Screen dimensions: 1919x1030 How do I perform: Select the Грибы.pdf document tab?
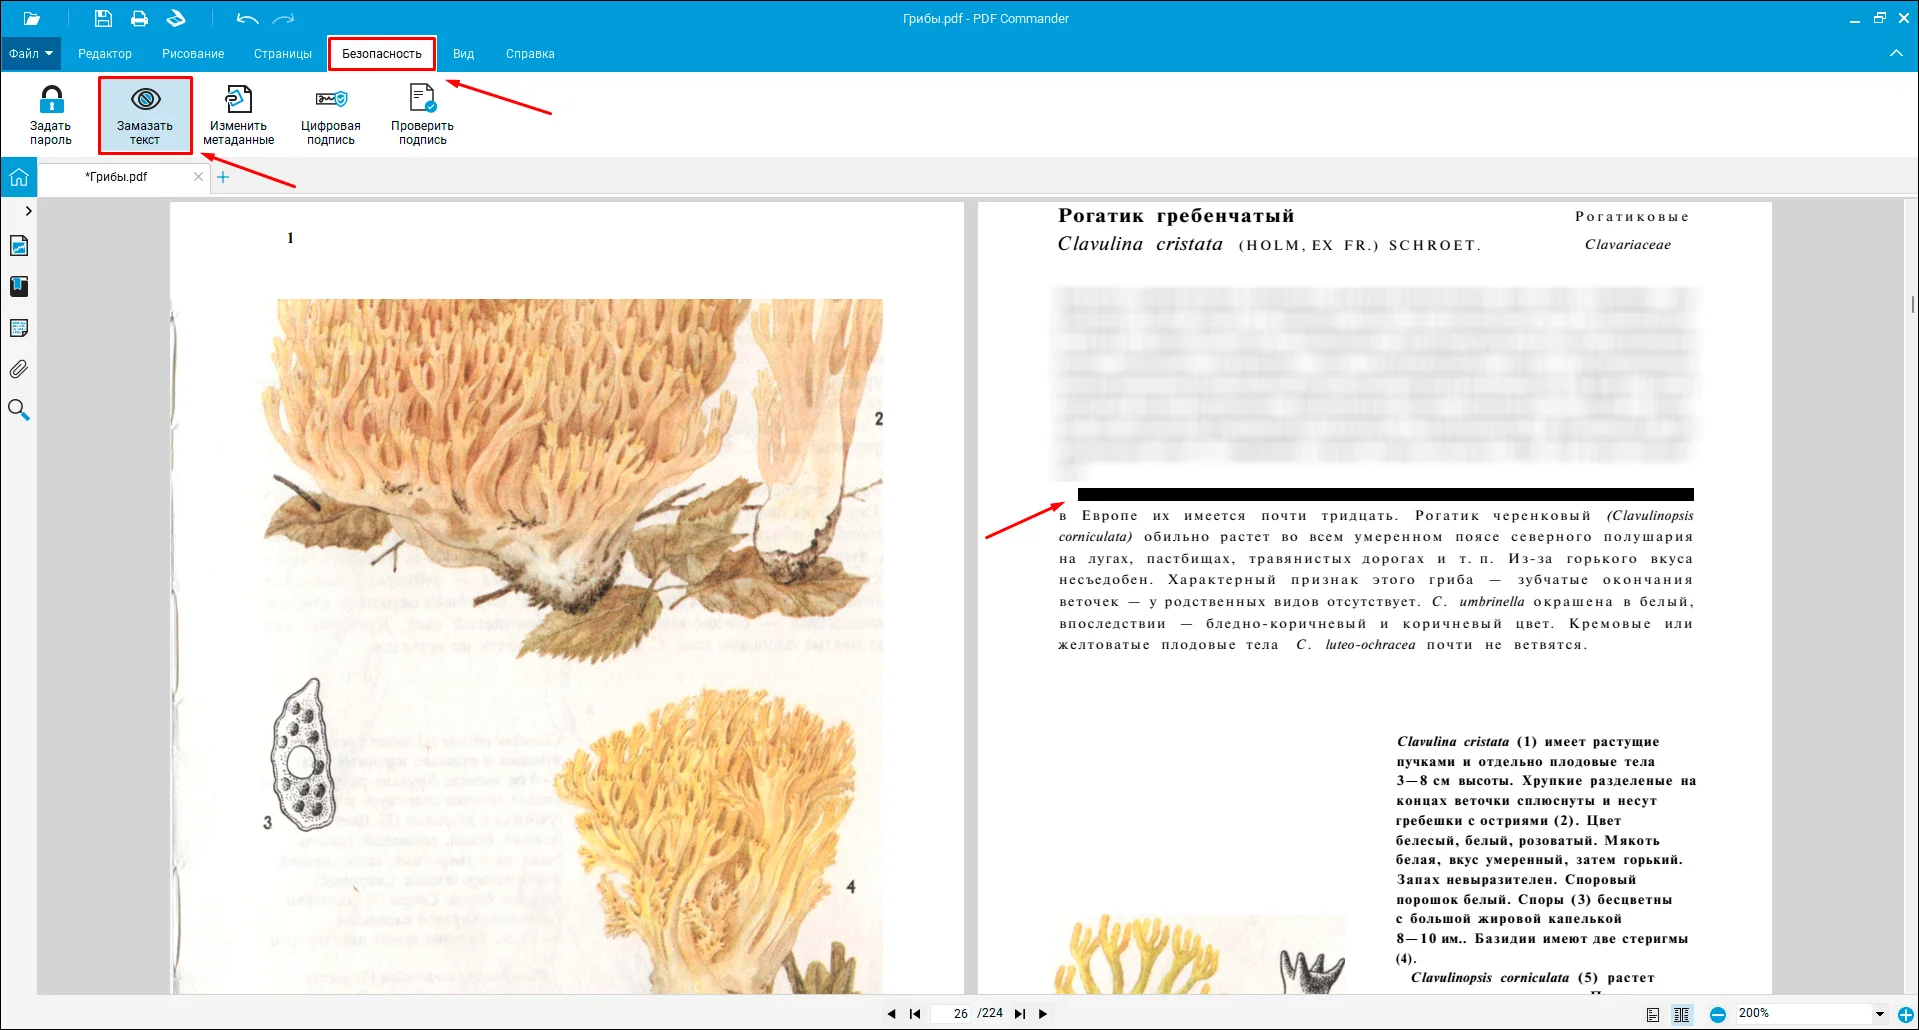[117, 177]
